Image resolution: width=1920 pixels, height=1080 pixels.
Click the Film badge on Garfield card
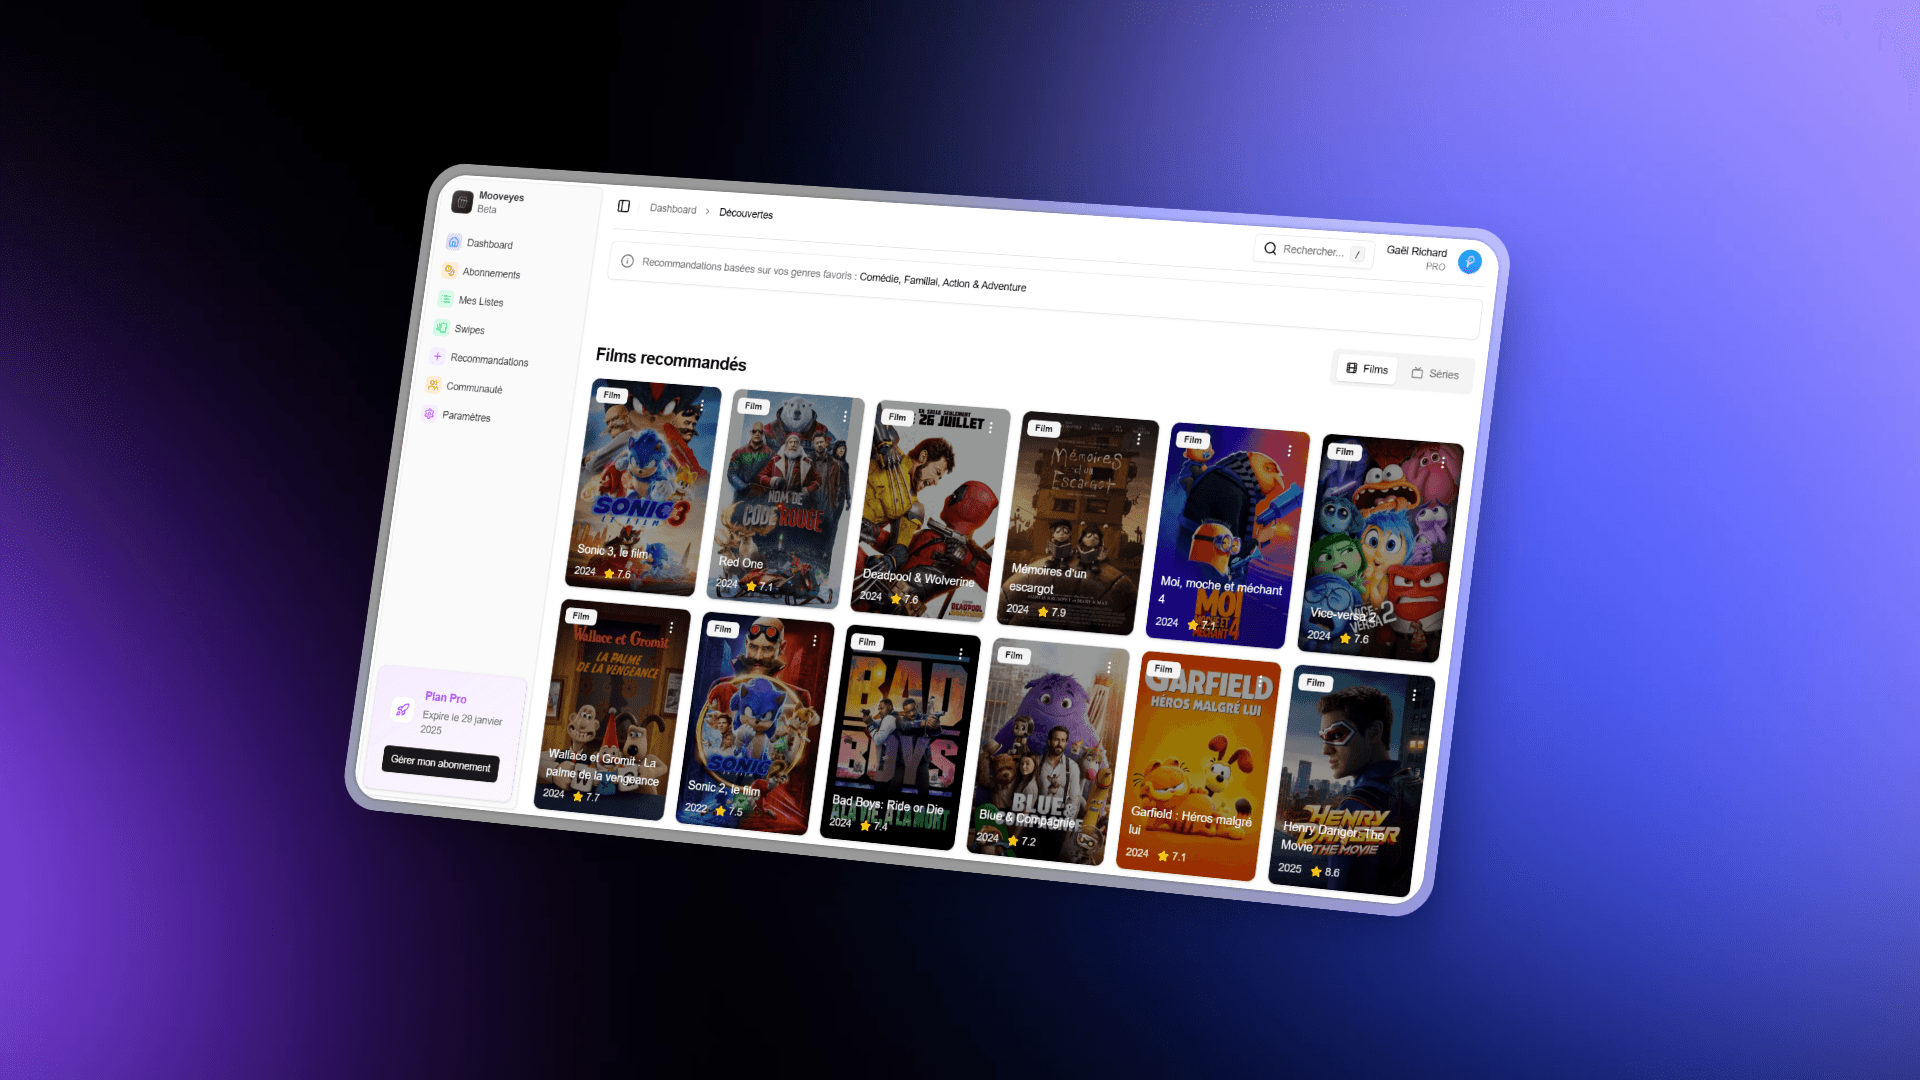click(x=1164, y=668)
